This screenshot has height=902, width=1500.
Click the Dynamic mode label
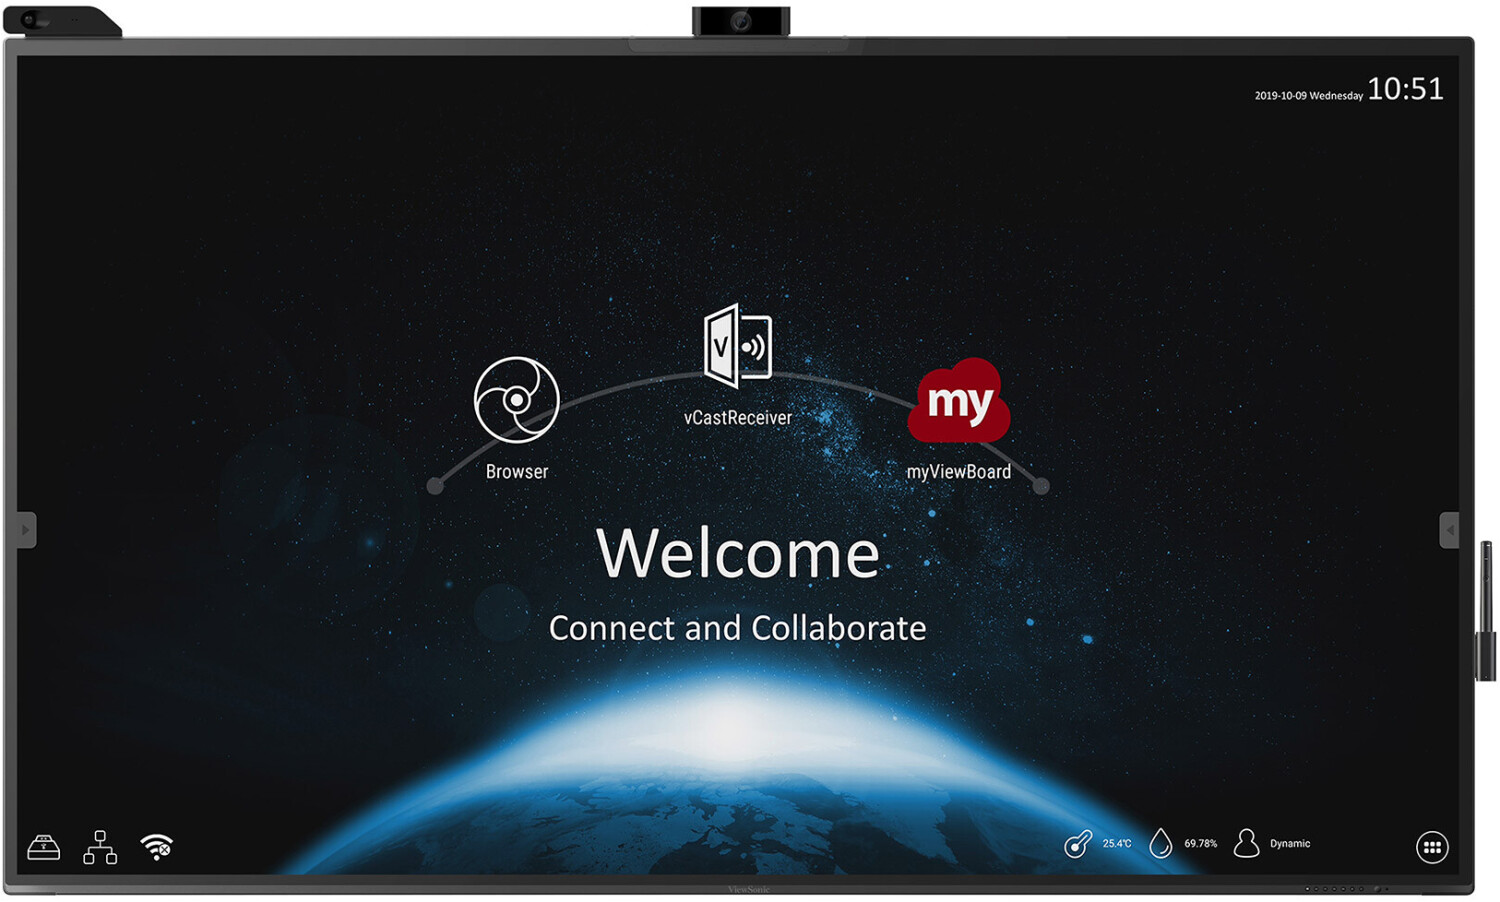(1290, 844)
